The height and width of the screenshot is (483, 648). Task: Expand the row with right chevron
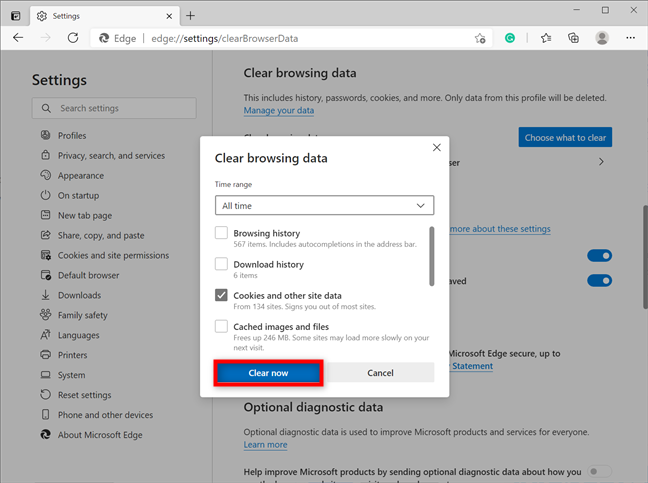pyautogui.click(x=601, y=162)
